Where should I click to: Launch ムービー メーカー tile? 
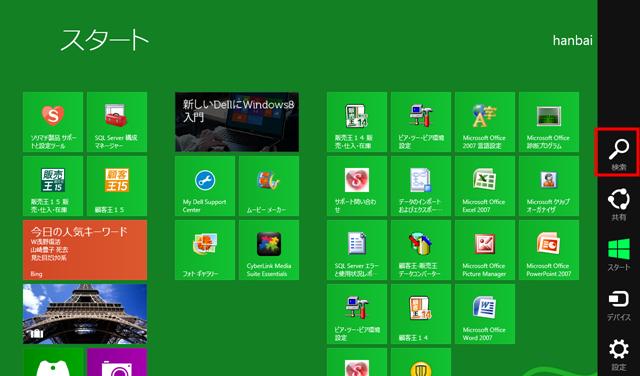pos(269,186)
